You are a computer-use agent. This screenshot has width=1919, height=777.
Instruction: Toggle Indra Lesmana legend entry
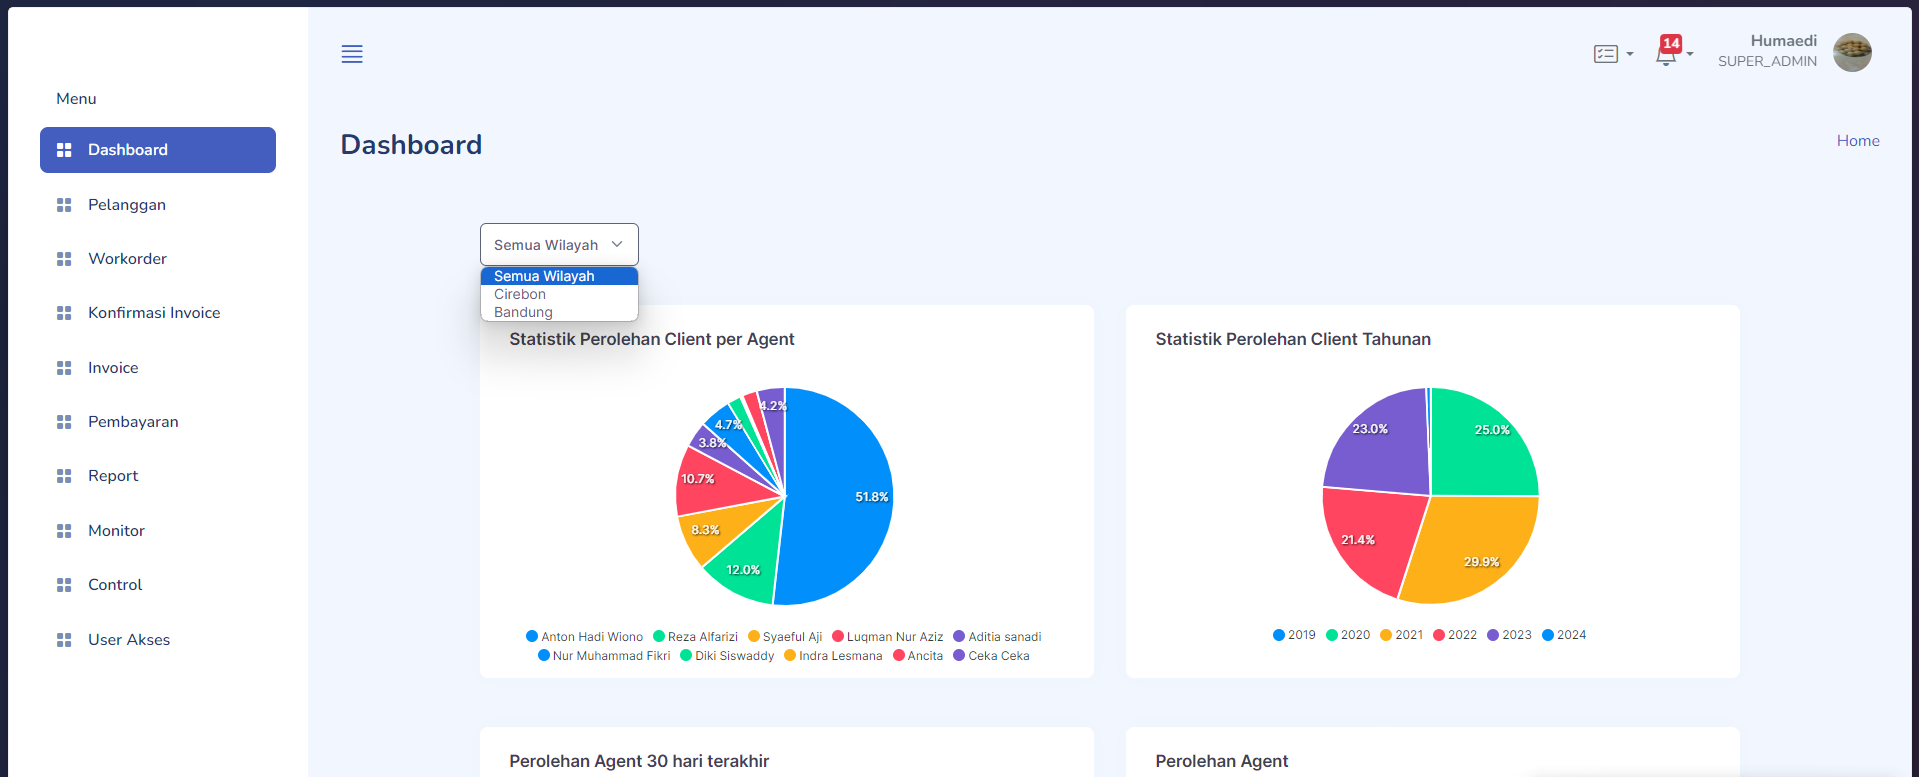[833, 656]
